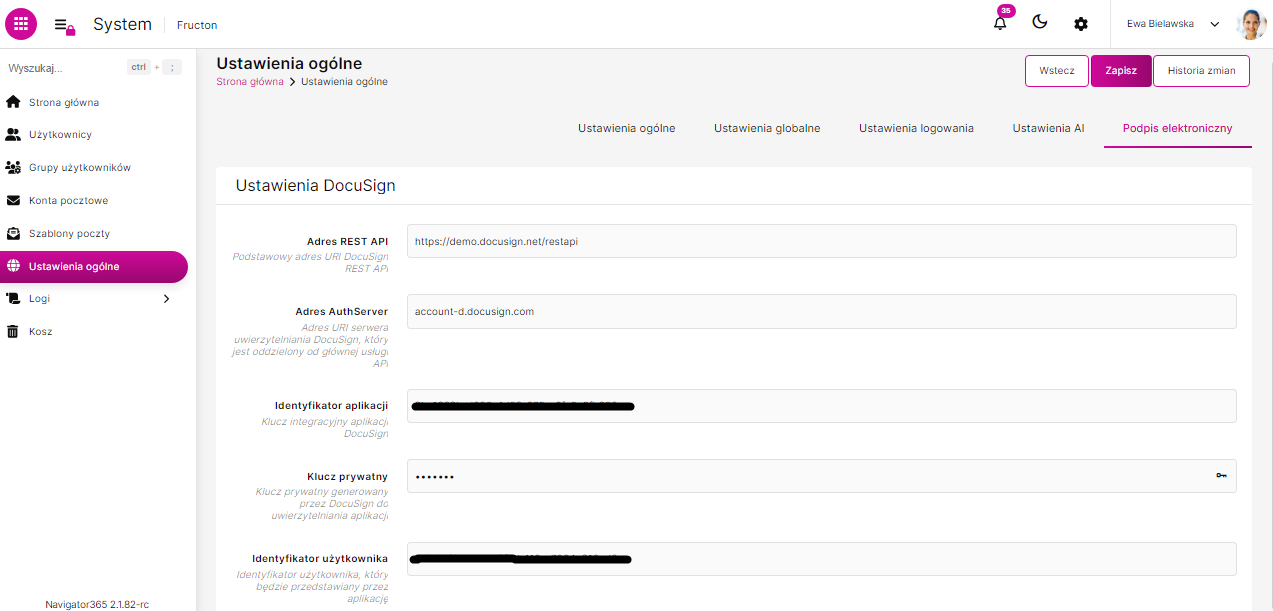Screen dimensions: 1273x611
Task: Switch to Ustawienia ogólne tab
Action: [626, 128]
